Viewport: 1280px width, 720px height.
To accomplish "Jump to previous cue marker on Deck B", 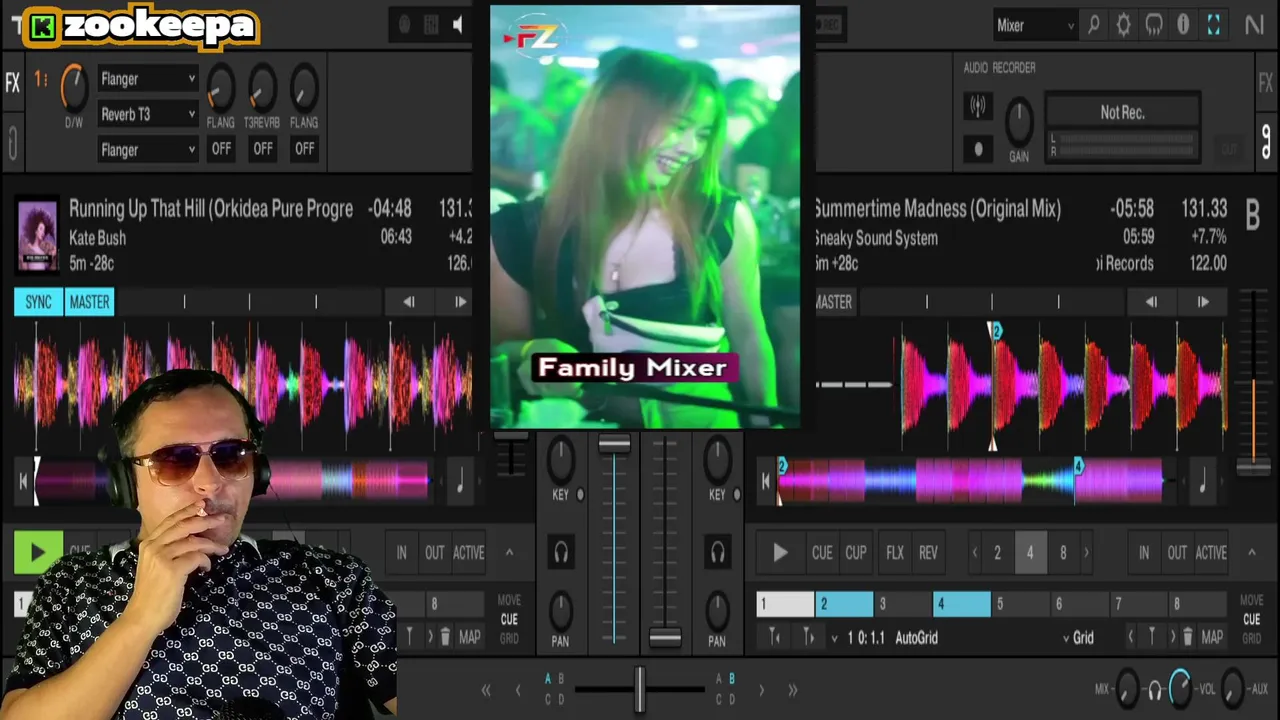I will (774, 637).
